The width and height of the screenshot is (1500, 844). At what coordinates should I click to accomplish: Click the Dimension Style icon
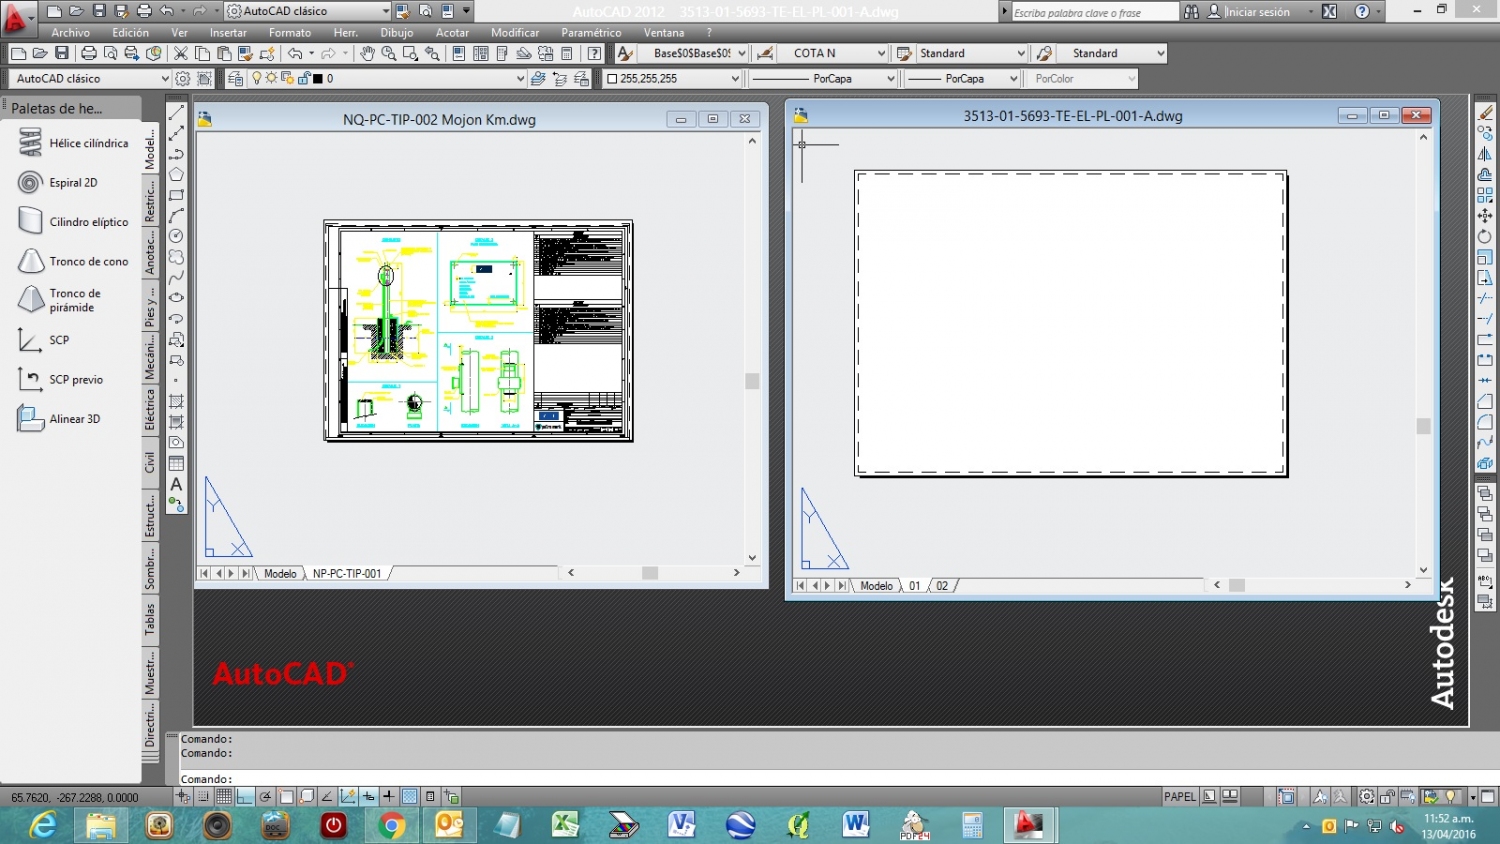point(765,53)
